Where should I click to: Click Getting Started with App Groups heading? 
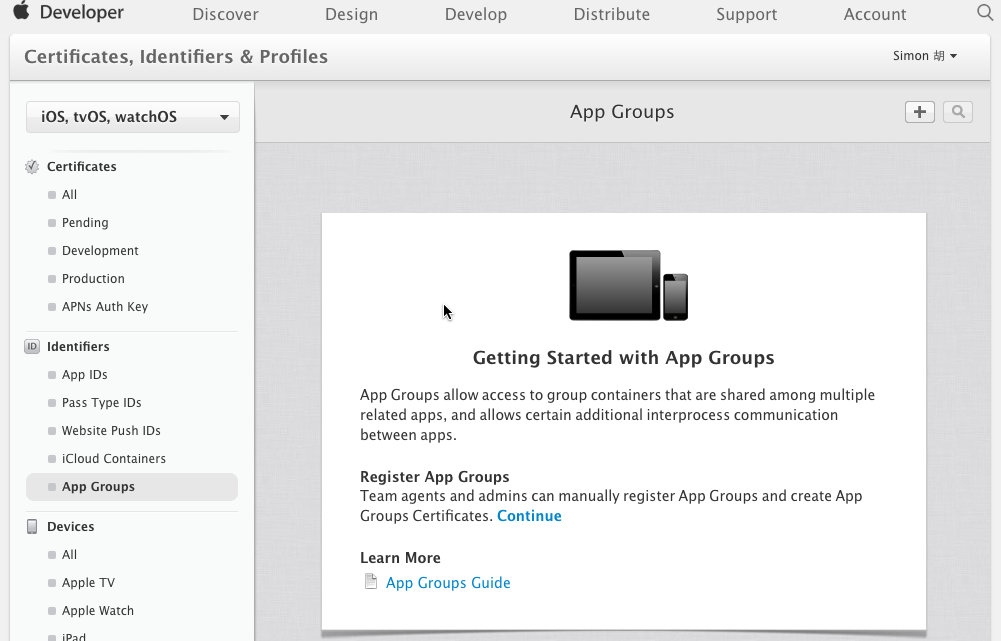(624, 358)
